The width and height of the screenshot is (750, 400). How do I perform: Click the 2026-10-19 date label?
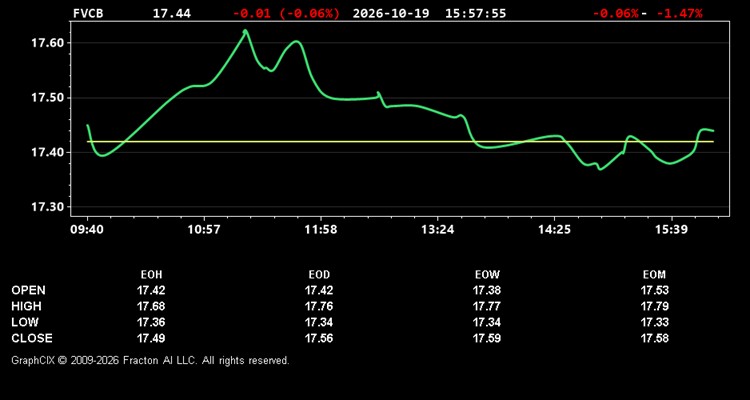tap(391, 13)
